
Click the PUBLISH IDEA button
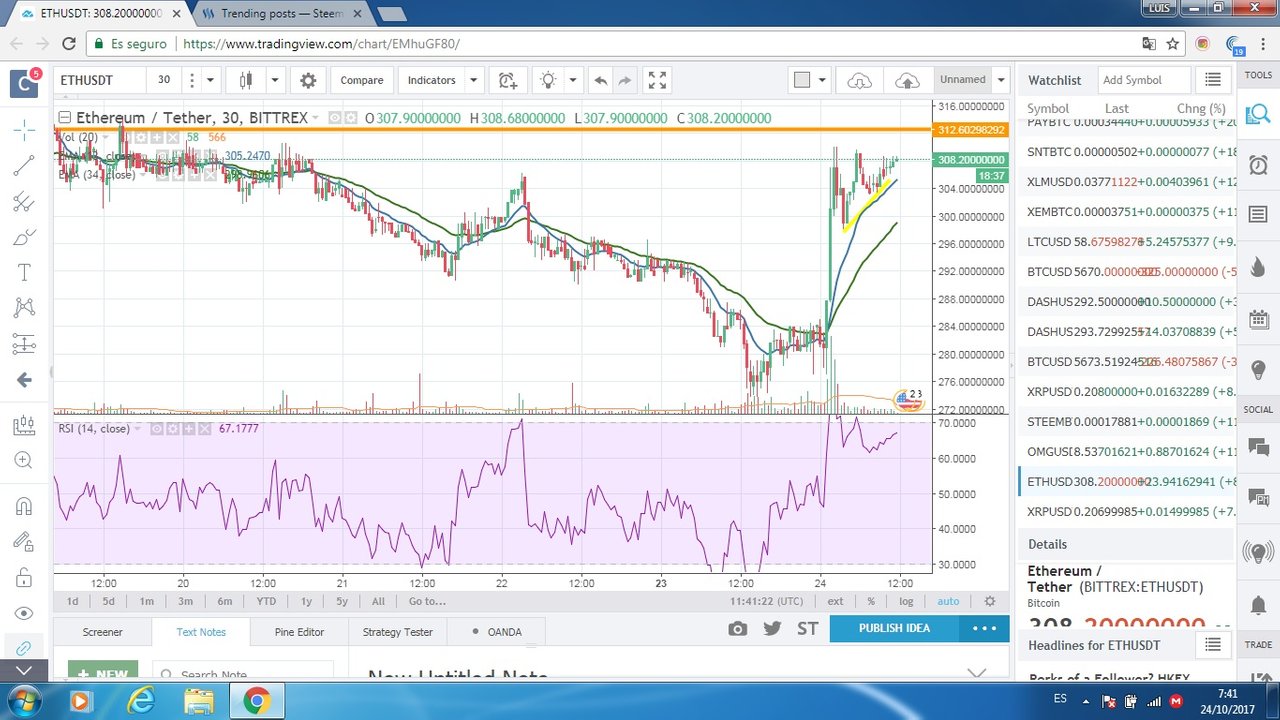[894, 628]
